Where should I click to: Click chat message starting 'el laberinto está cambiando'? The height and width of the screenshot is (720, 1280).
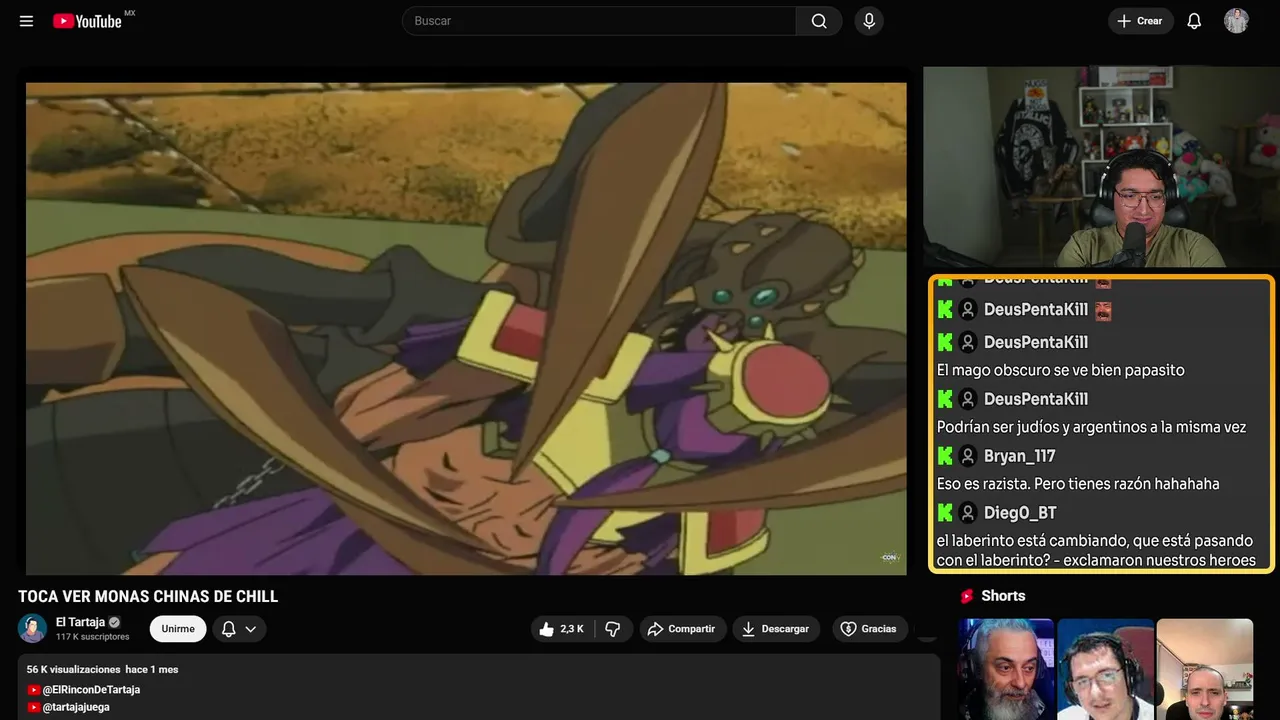tap(1096, 550)
